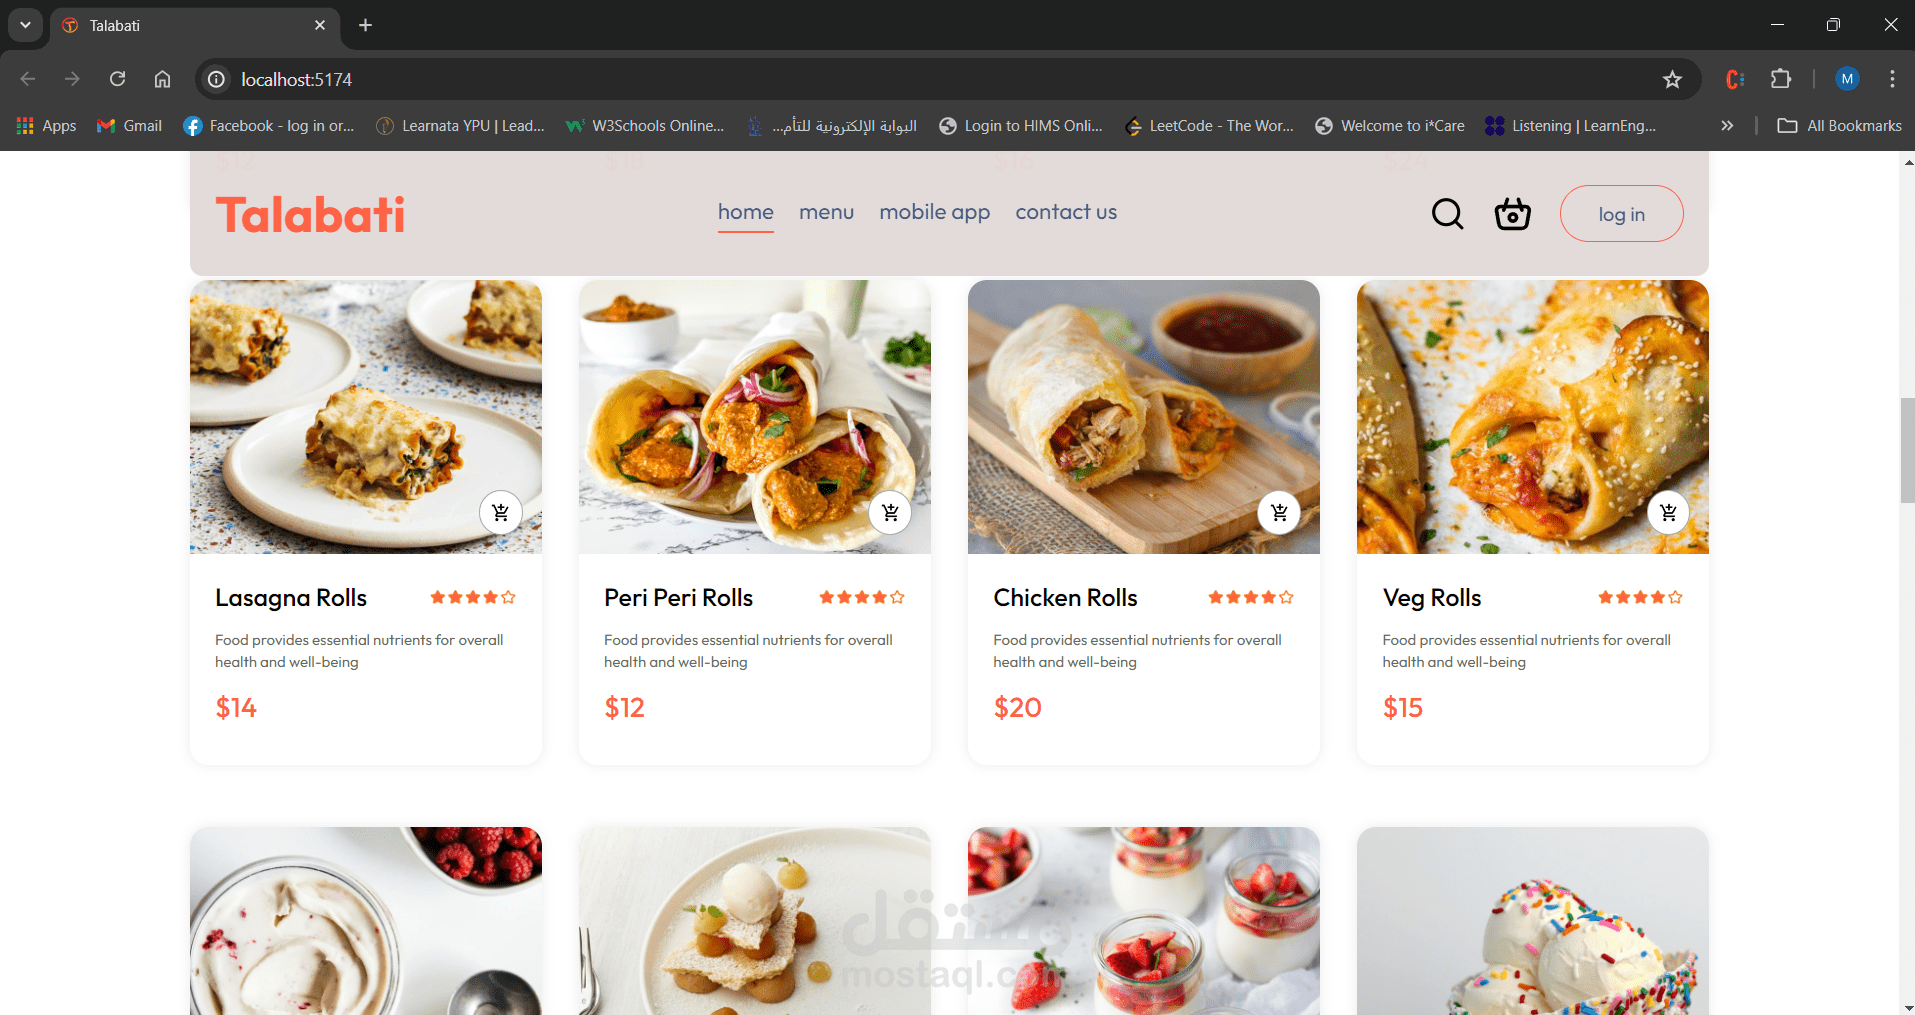
Task: Go to browser home page
Action: coord(162,79)
